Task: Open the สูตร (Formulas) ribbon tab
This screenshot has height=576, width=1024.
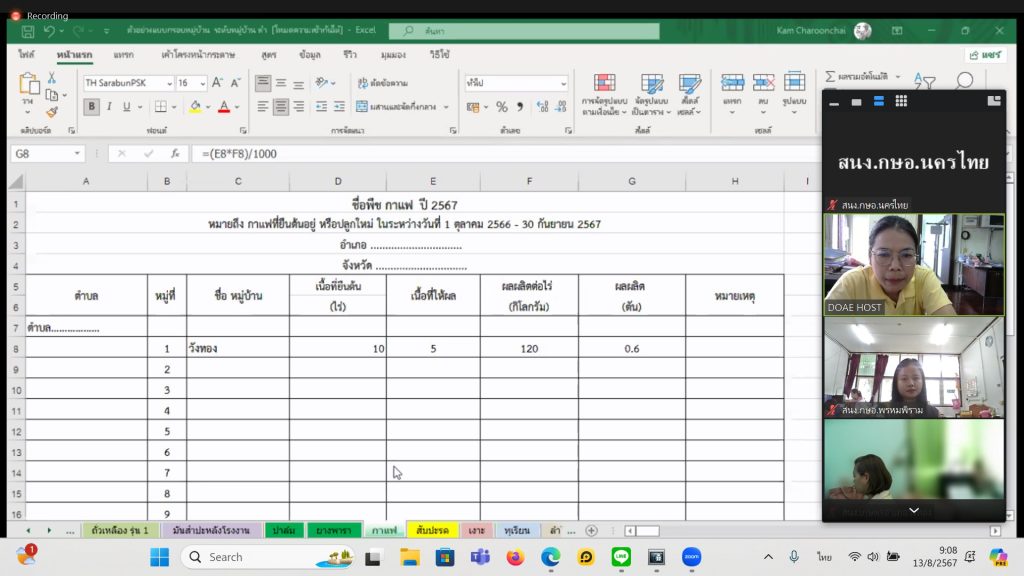Action: coord(268,54)
